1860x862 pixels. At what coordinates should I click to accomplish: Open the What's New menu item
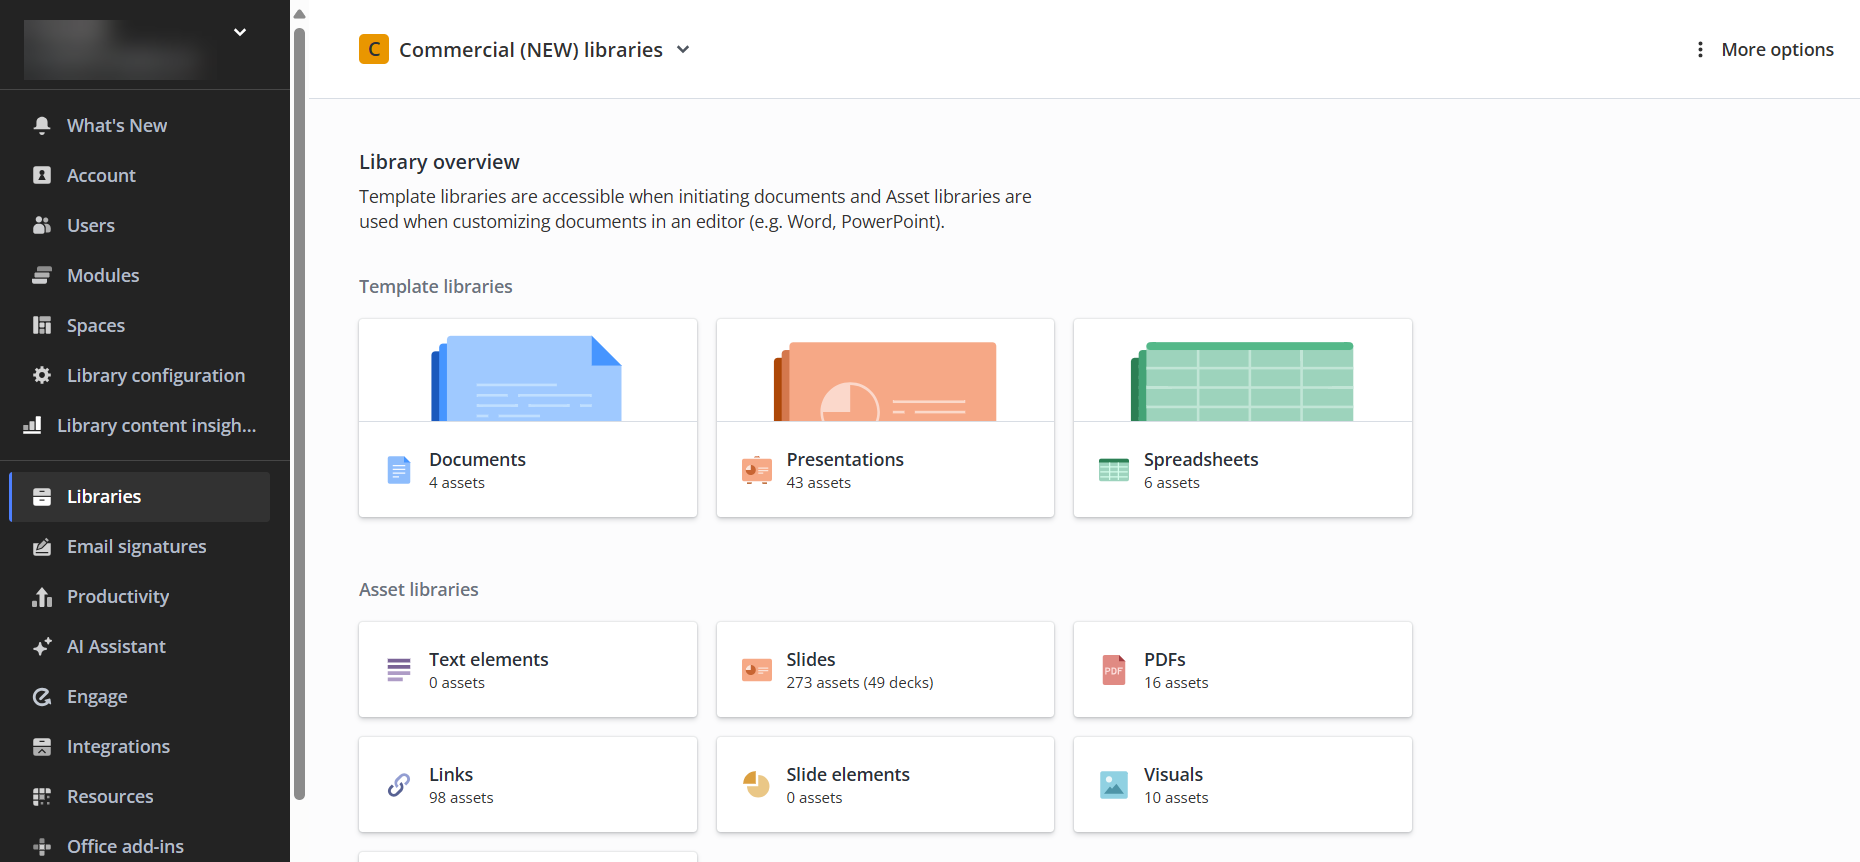[x=140, y=125]
